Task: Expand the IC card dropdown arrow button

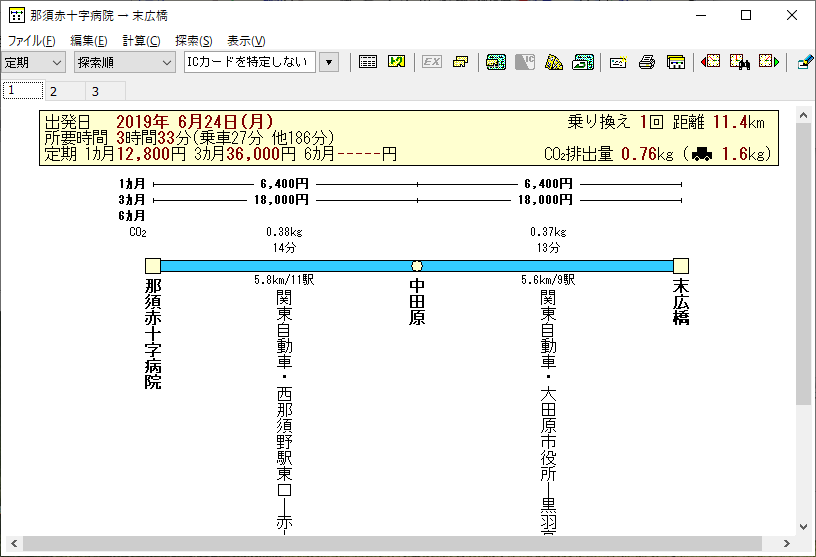Action: (x=329, y=62)
